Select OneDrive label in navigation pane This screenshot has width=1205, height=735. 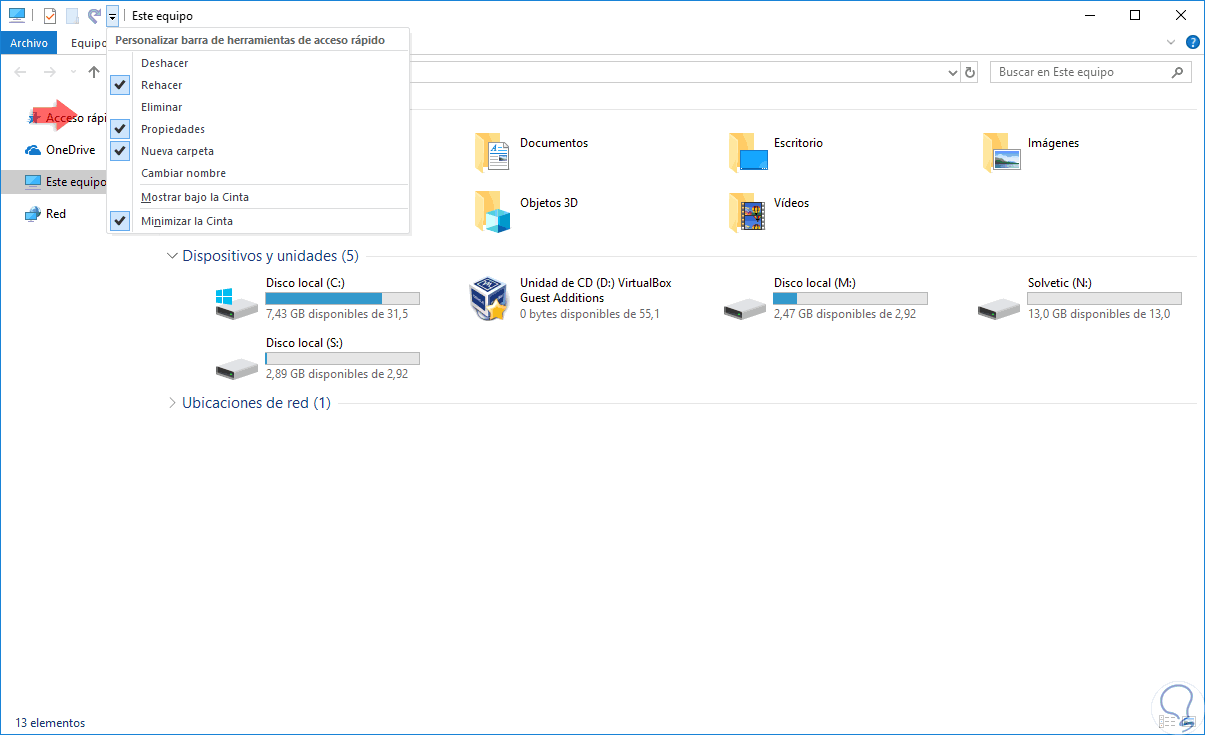70,150
